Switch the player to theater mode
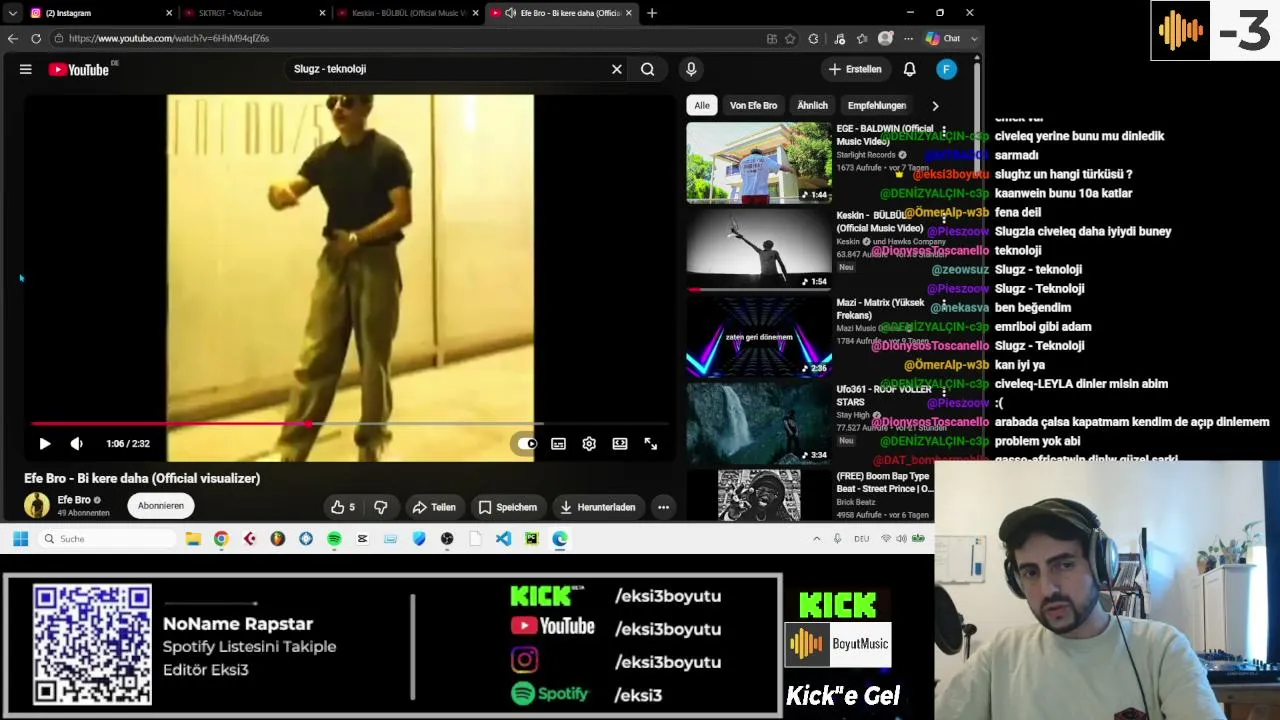 [620, 444]
